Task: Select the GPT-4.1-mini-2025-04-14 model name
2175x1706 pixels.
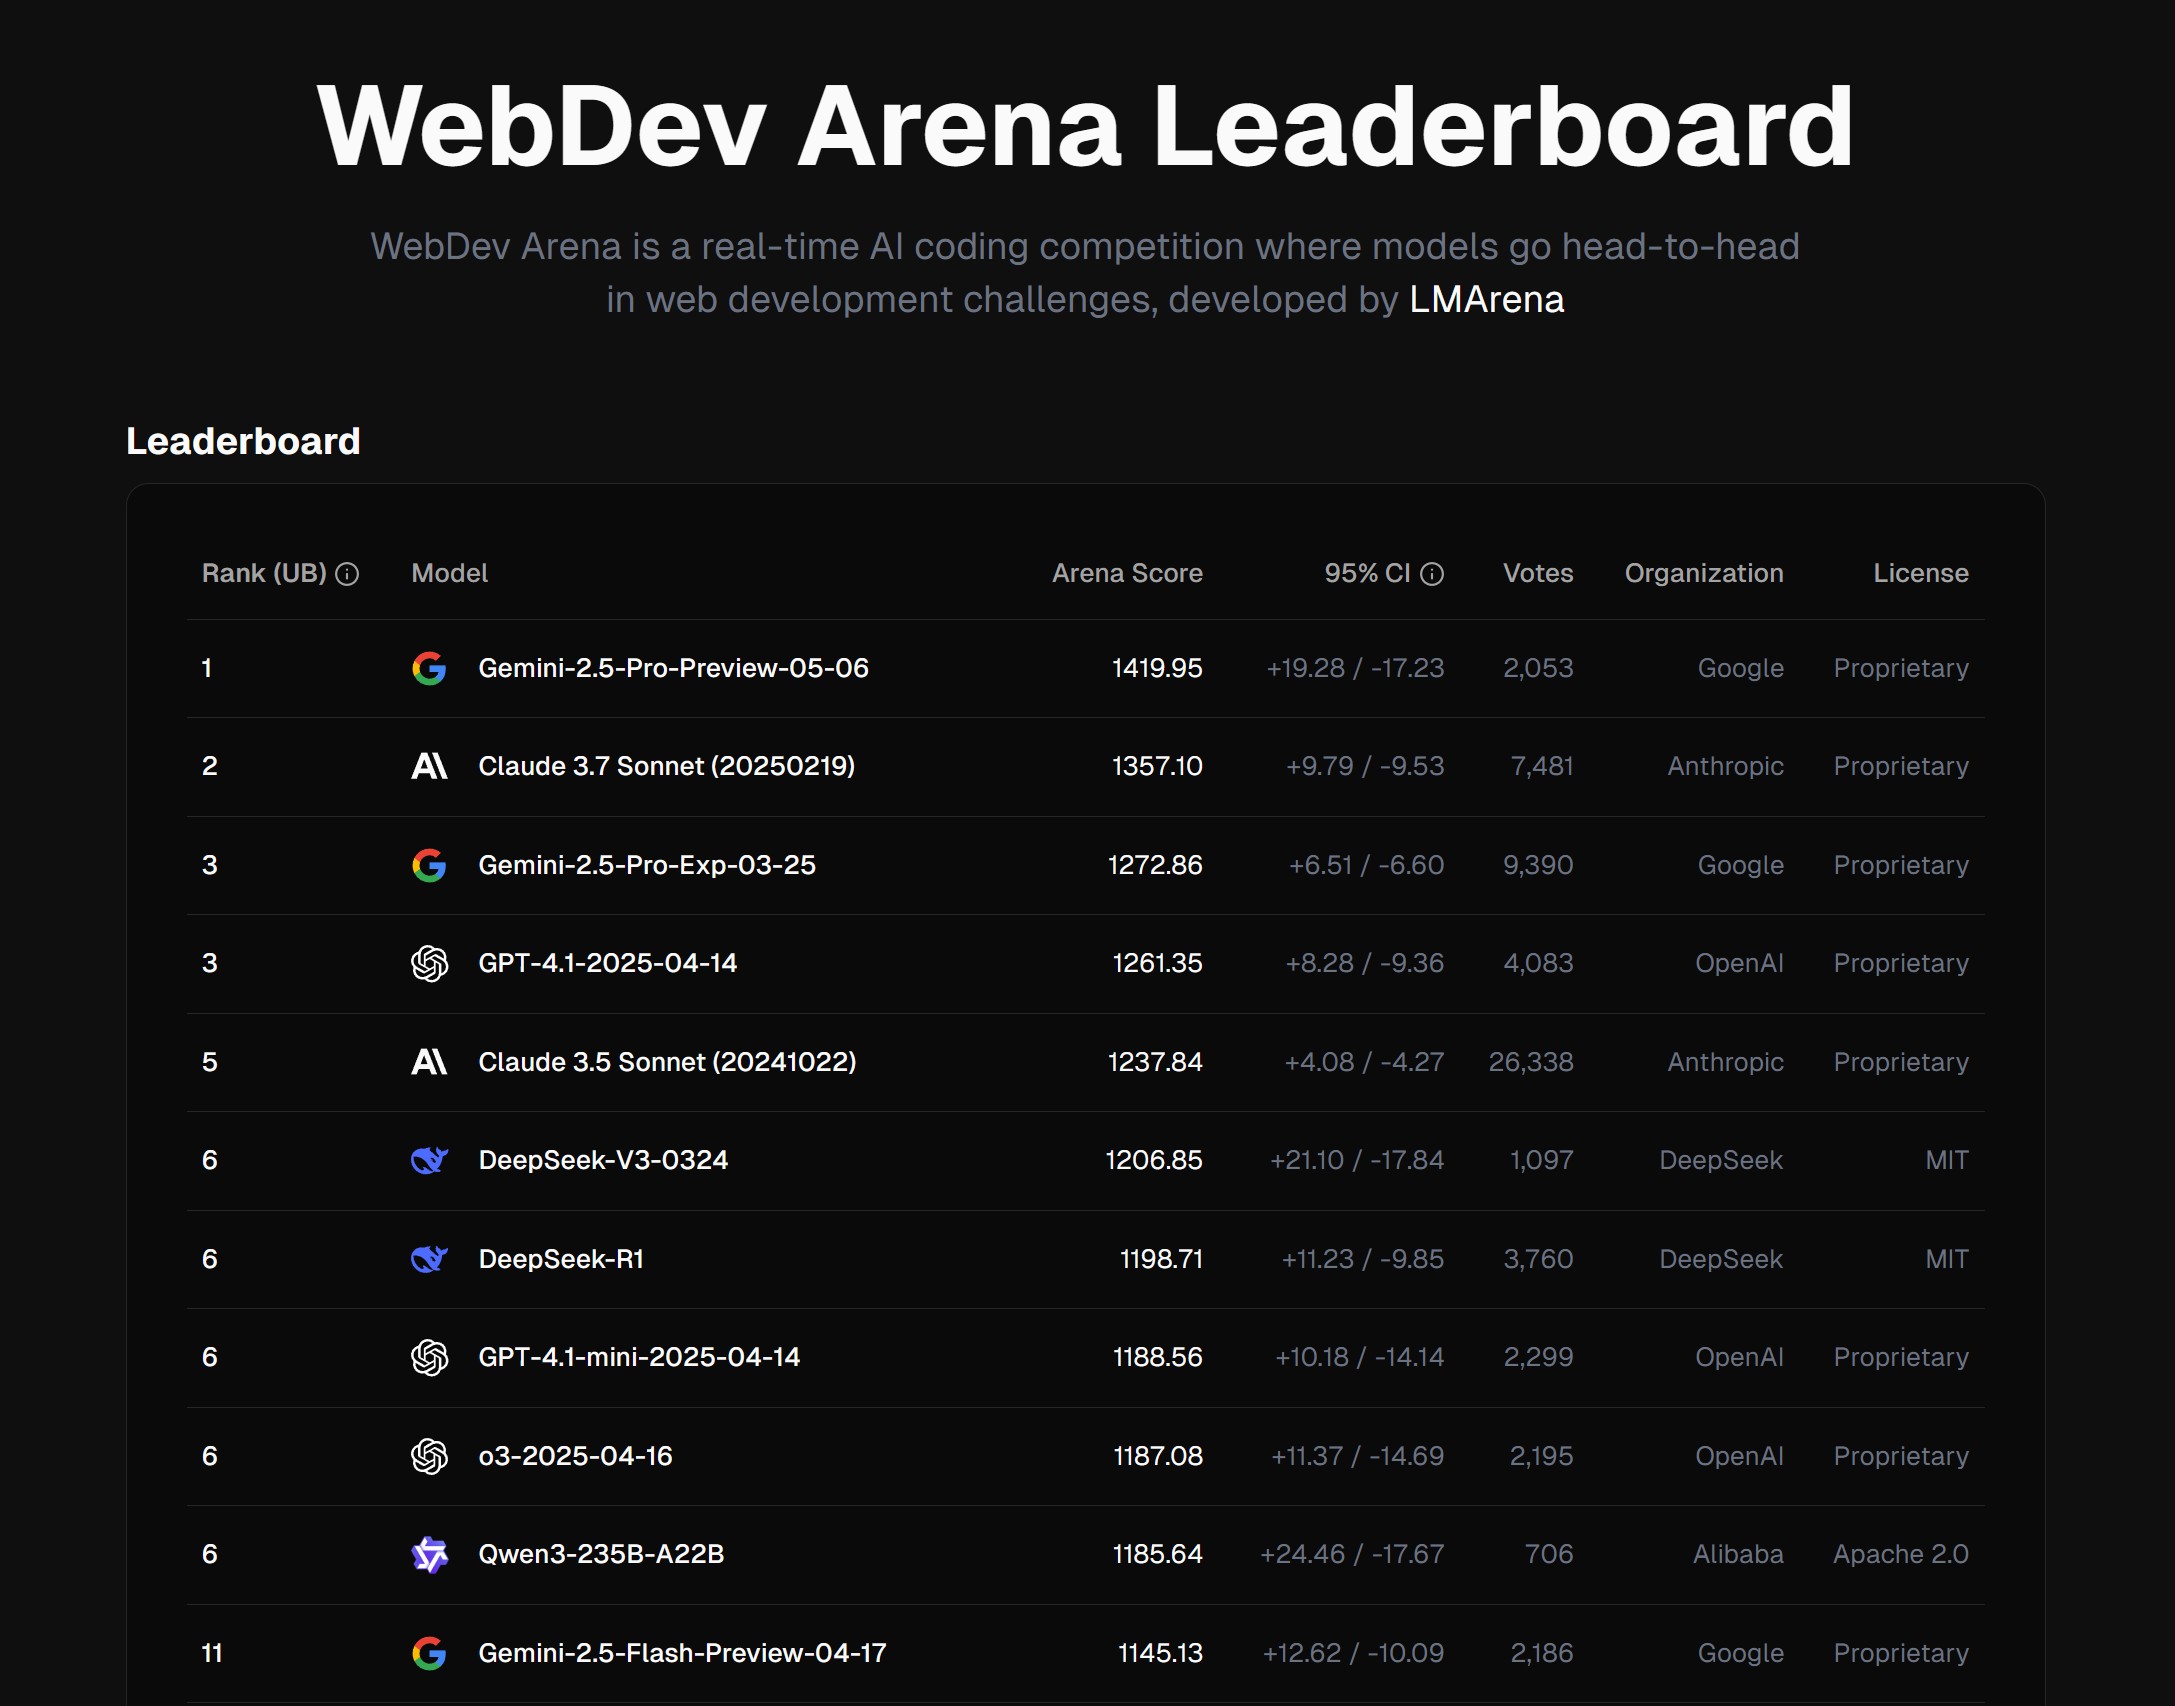Action: coord(639,1357)
